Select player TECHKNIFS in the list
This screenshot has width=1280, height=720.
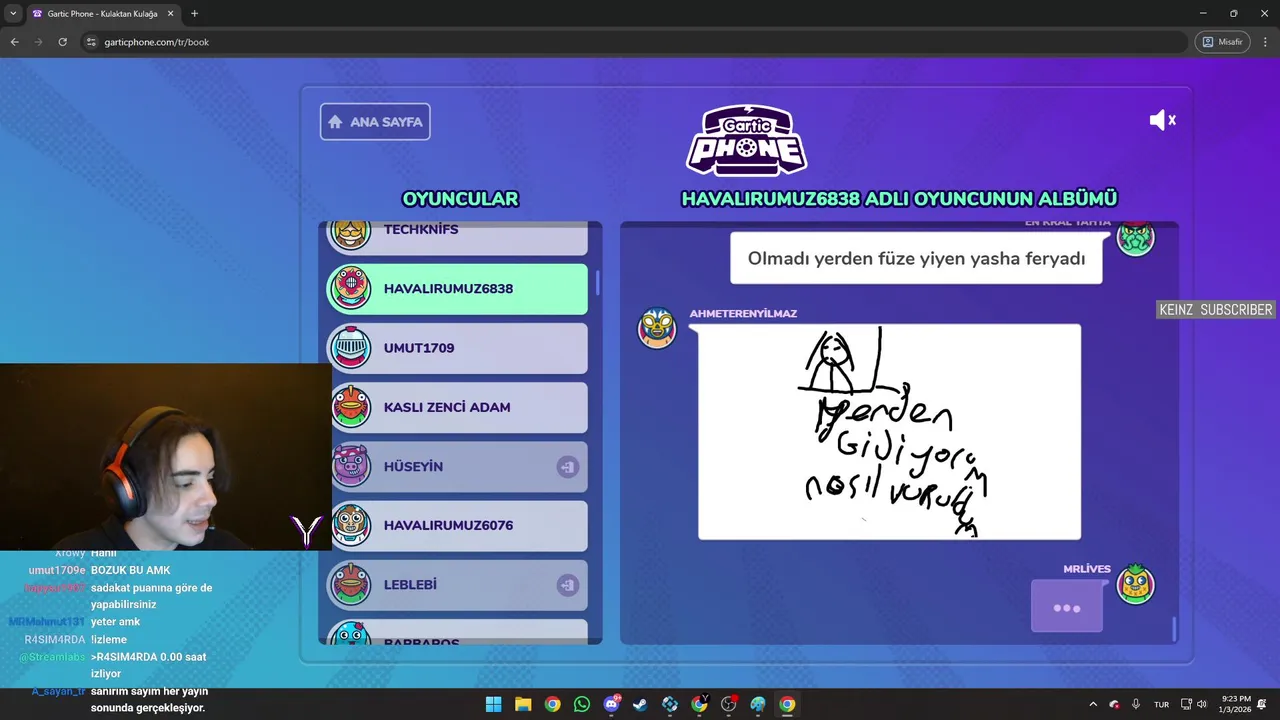(459, 237)
